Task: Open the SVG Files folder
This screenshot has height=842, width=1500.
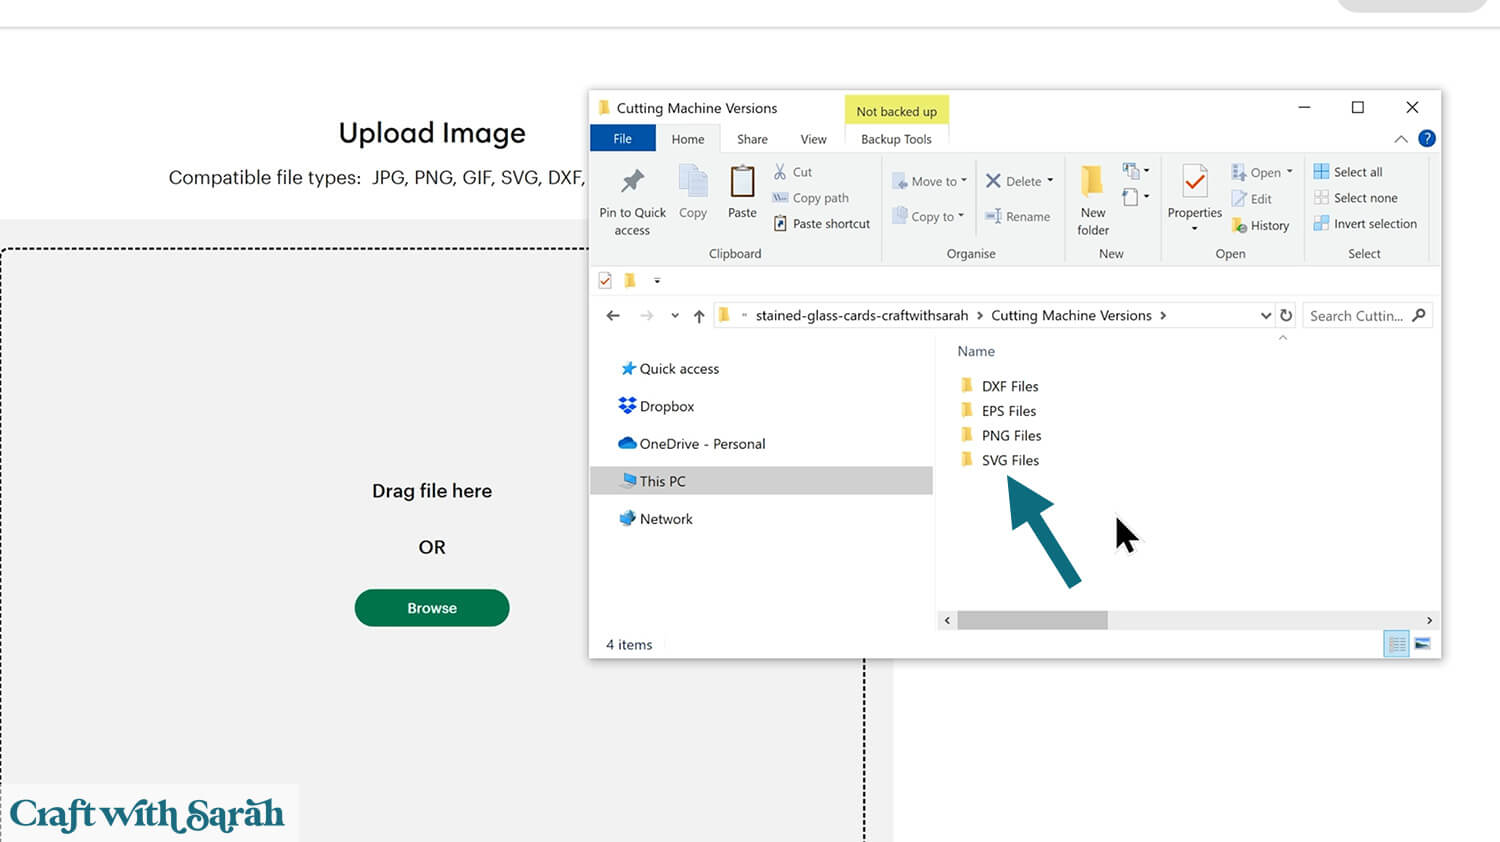Action: coord(1009,460)
